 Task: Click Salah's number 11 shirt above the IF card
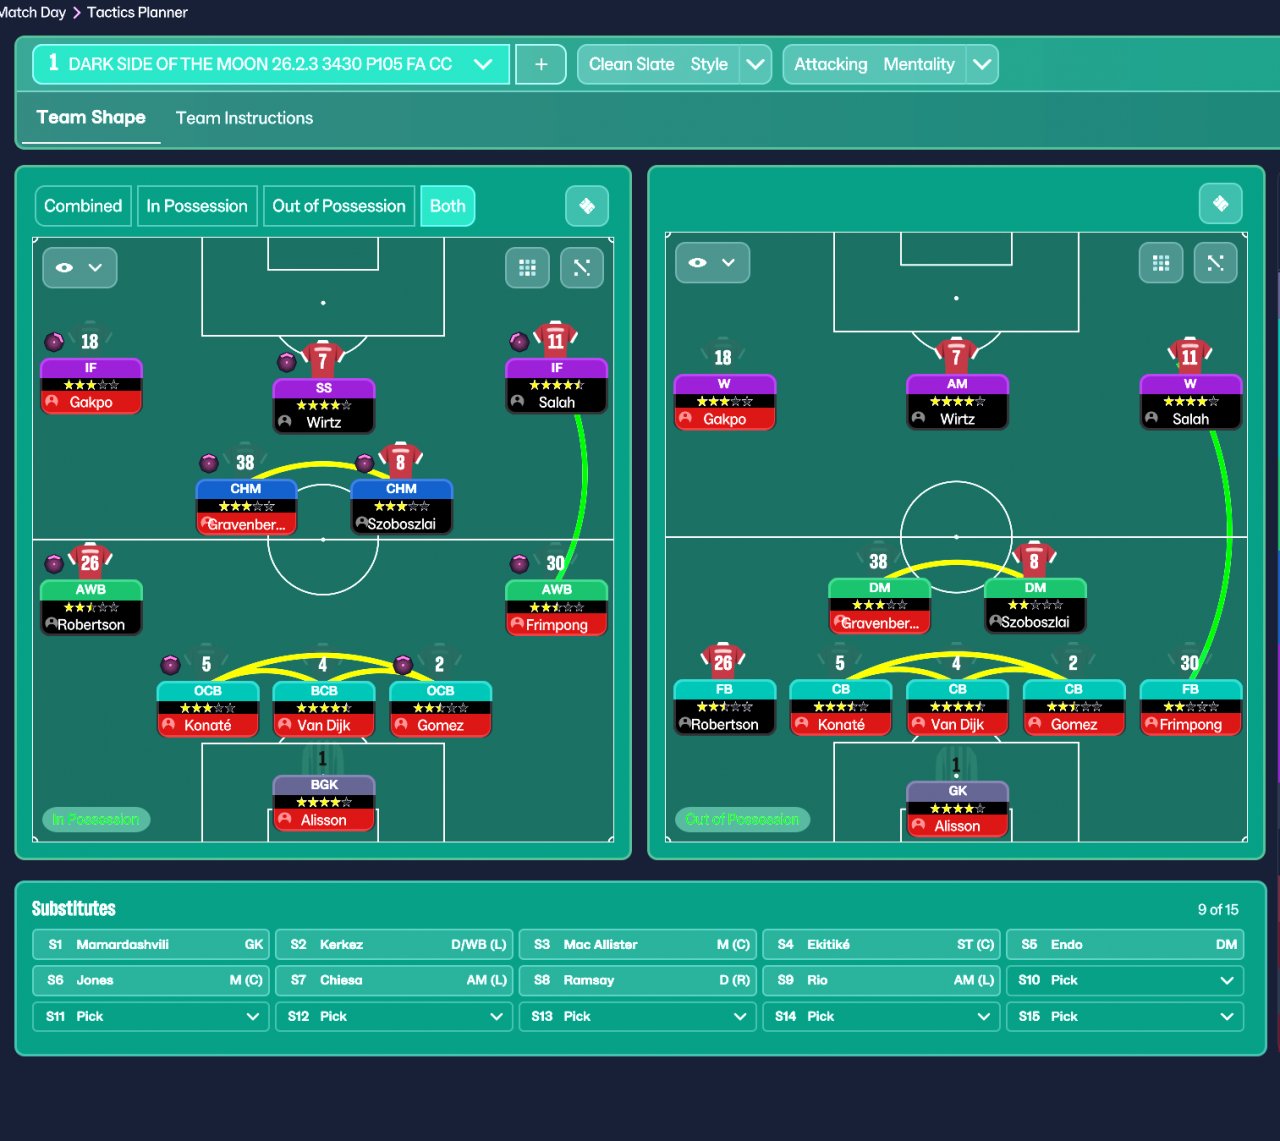pos(556,340)
